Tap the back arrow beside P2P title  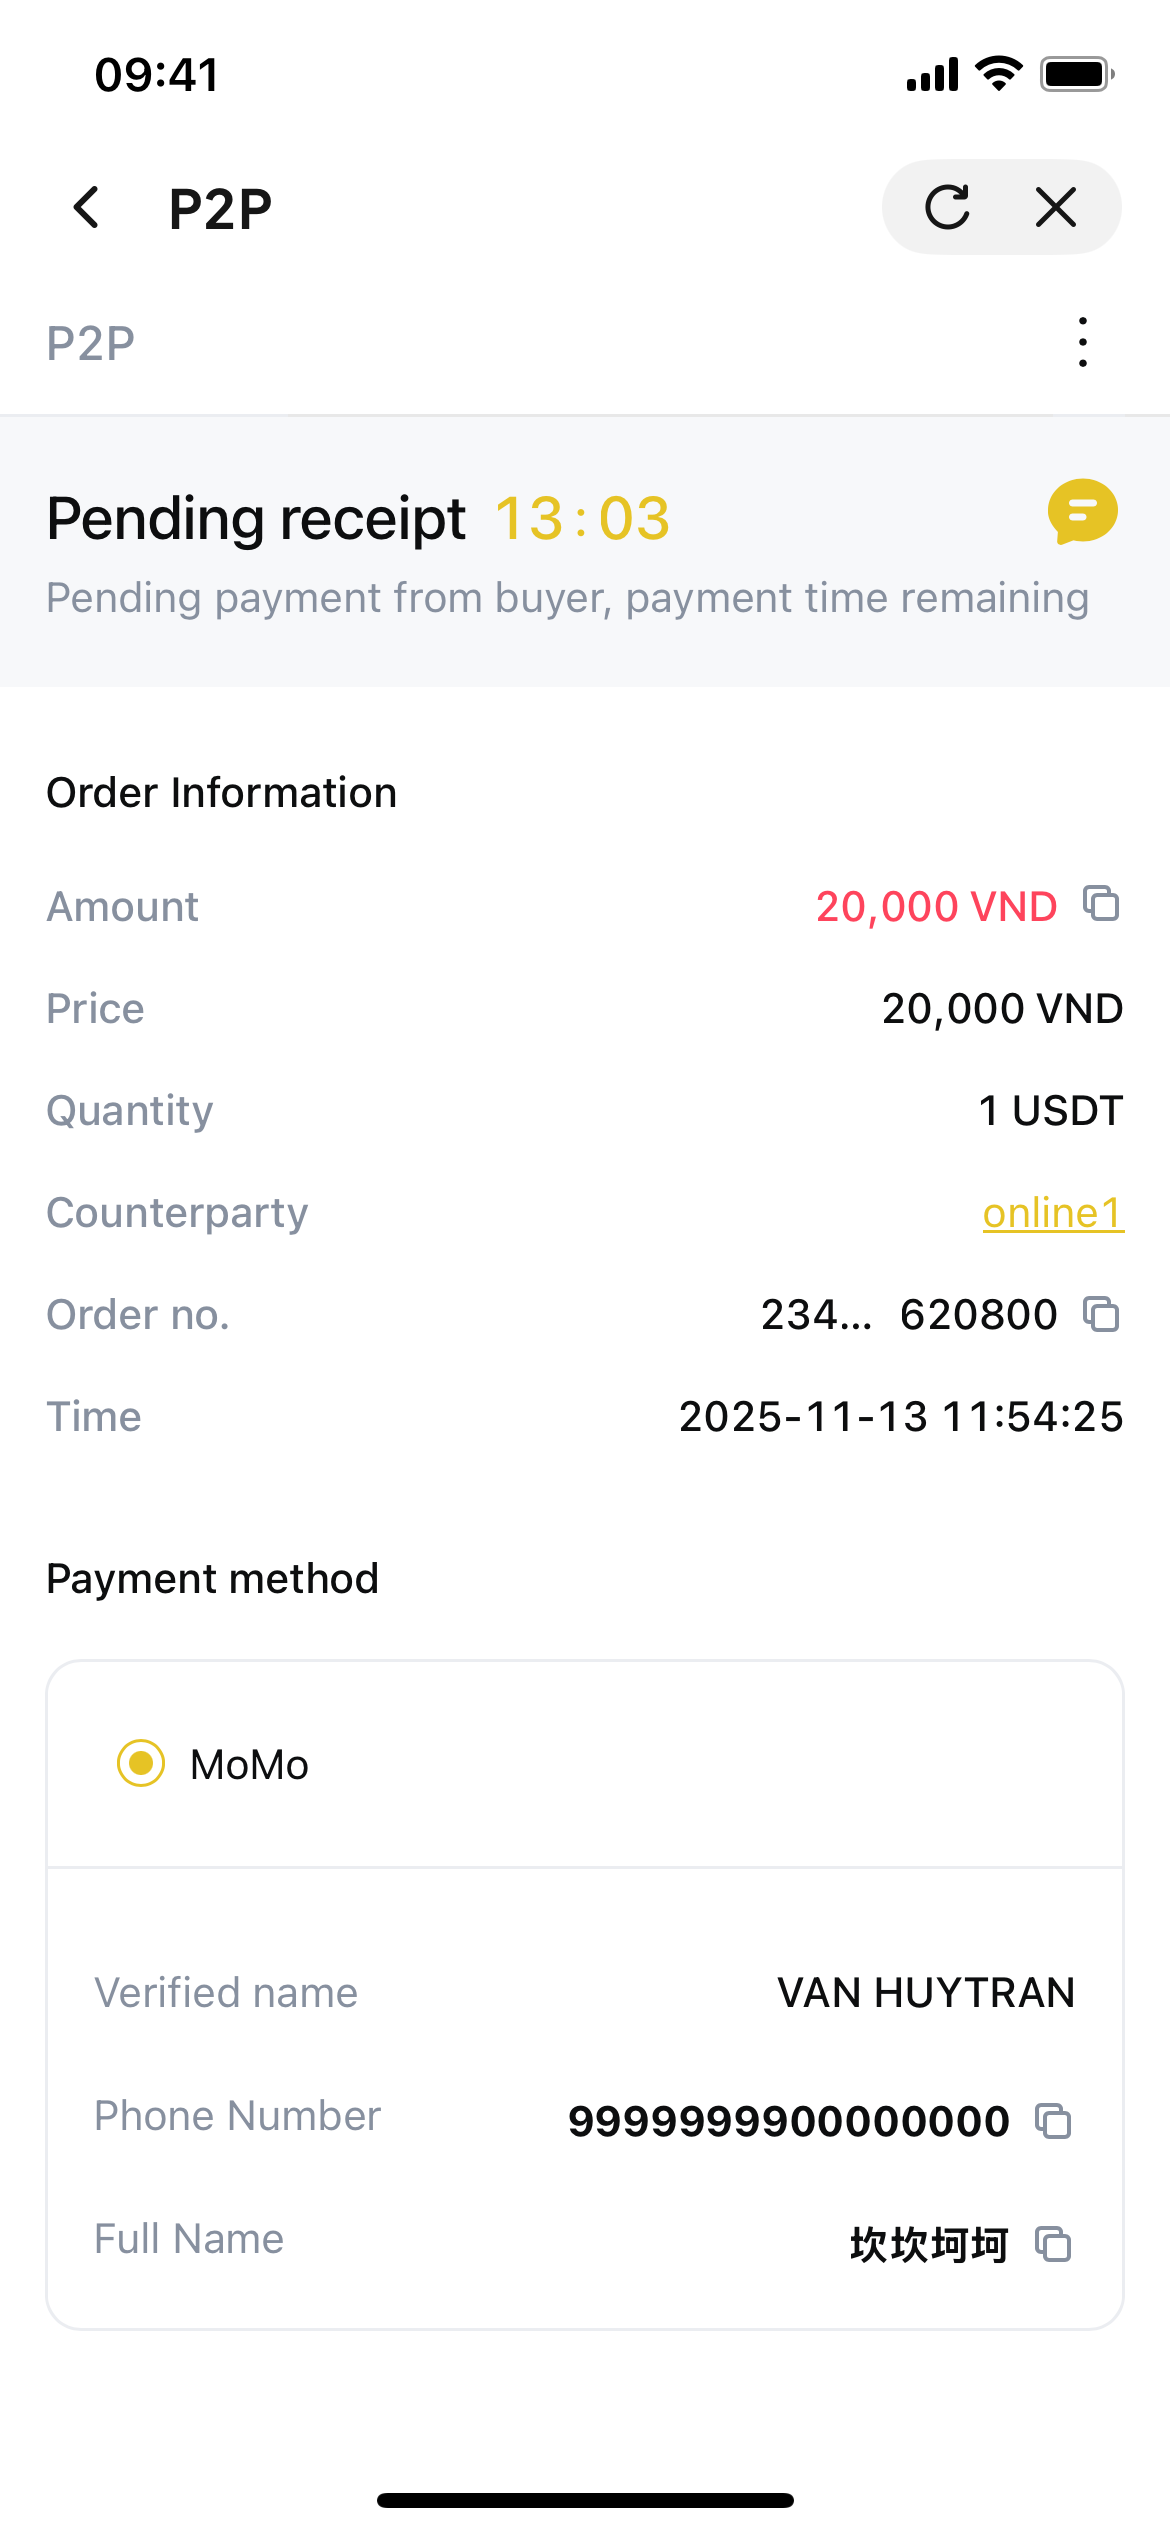(87, 208)
